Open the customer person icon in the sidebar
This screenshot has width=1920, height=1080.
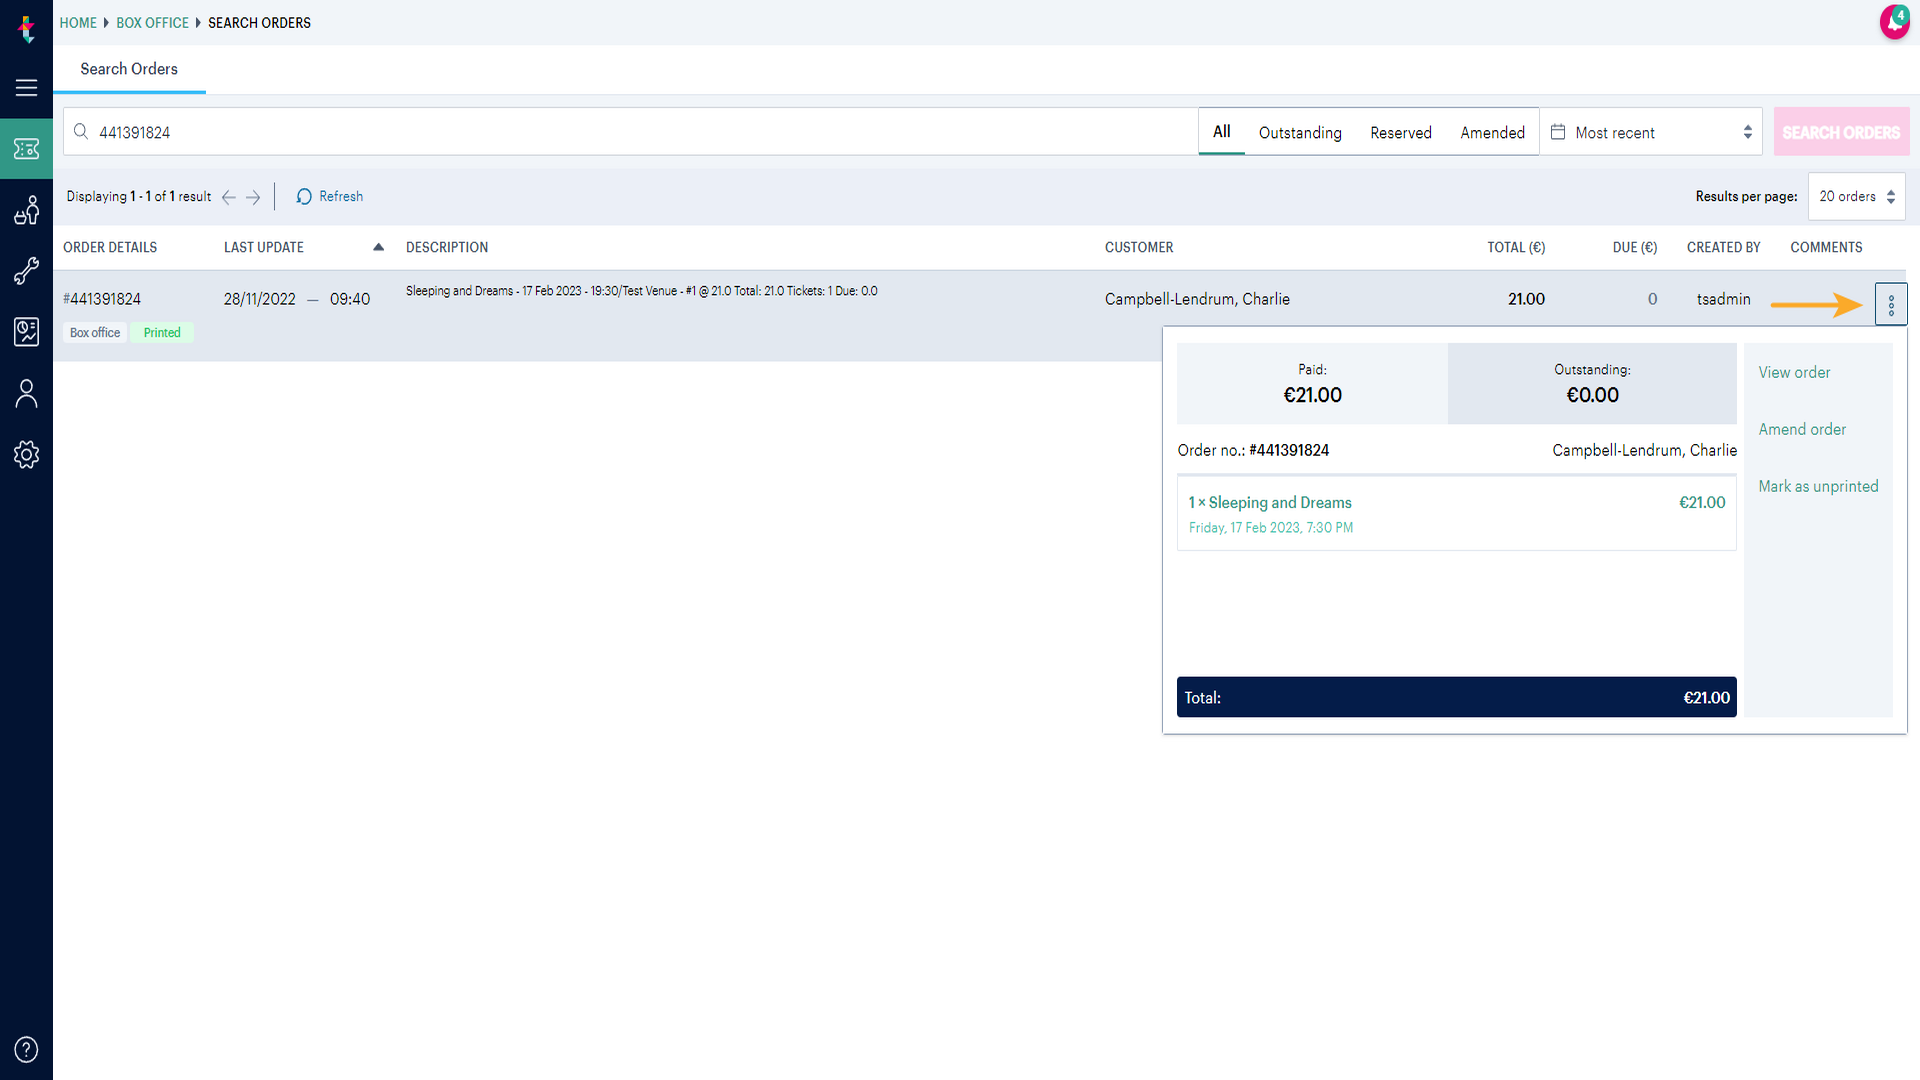click(x=27, y=393)
